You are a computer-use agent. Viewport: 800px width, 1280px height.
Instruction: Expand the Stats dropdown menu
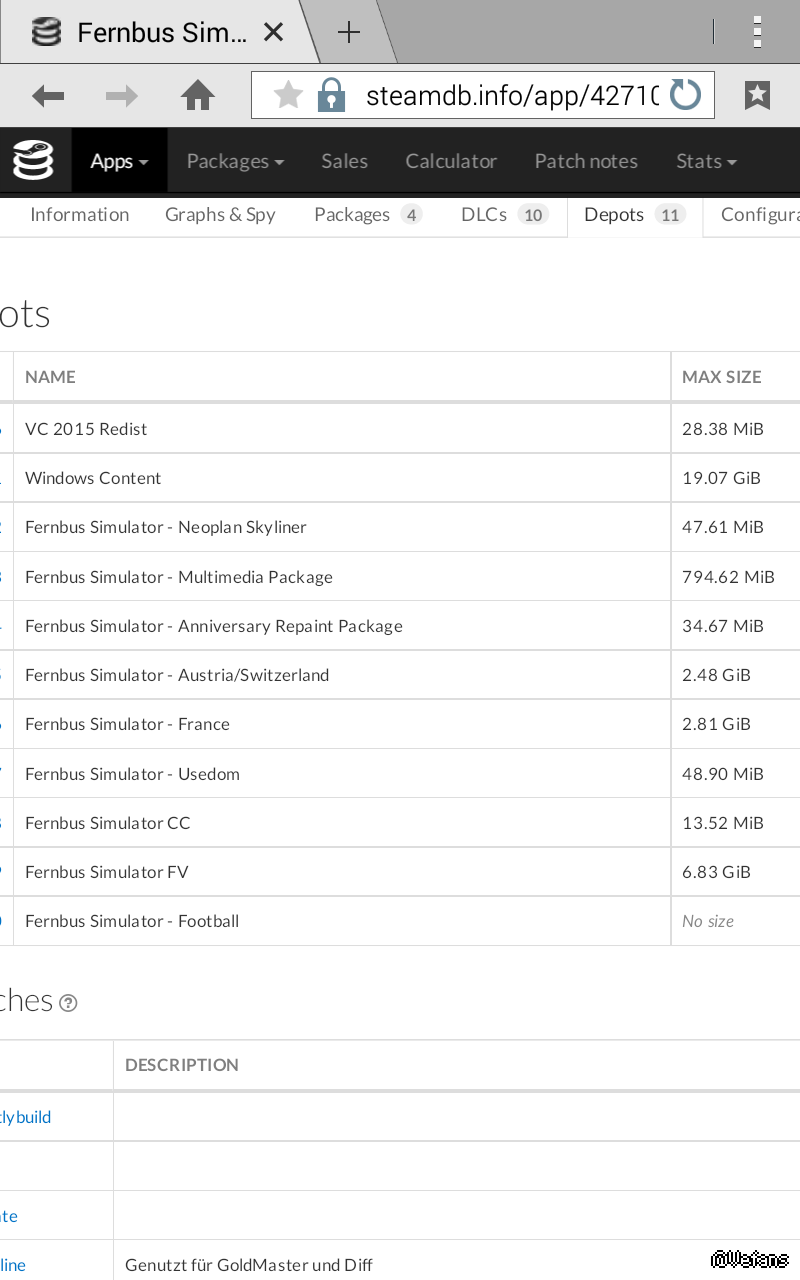point(706,161)
